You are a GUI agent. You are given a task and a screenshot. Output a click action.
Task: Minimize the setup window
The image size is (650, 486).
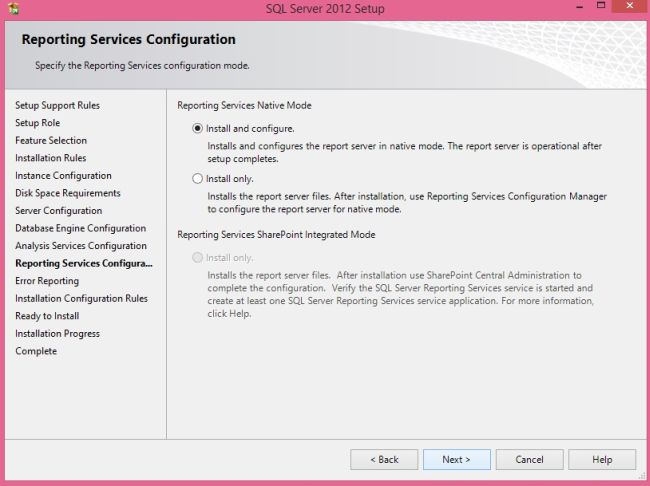580,7
